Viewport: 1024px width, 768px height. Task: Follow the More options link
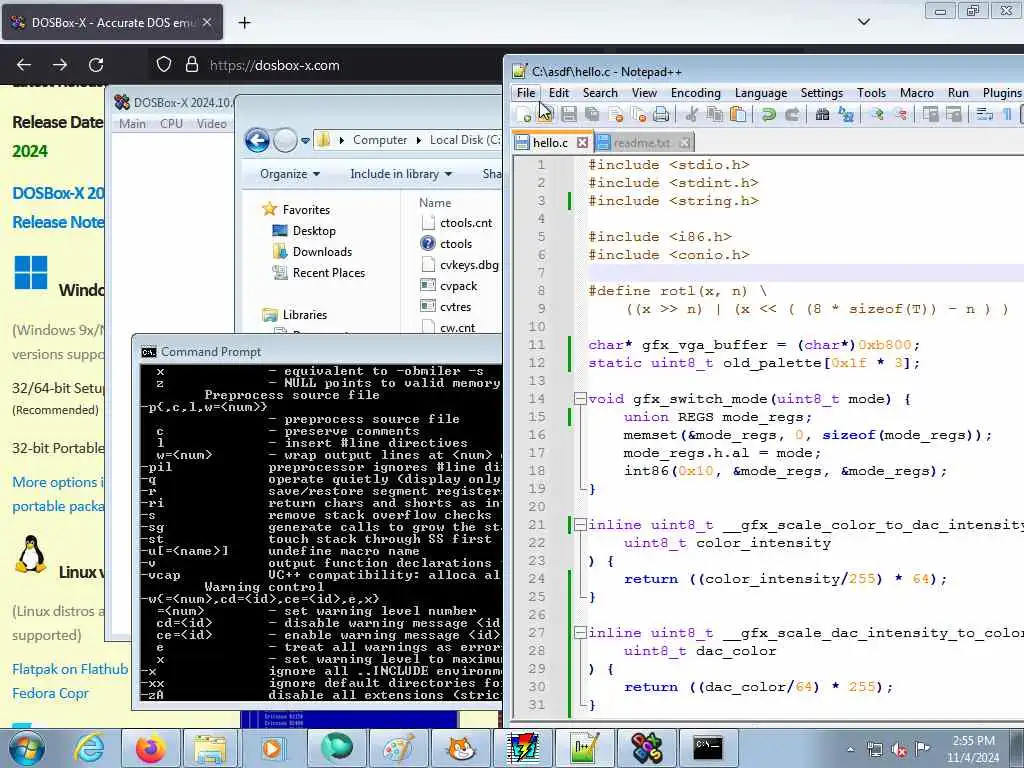pyautogui.click(x=57, y=482)
